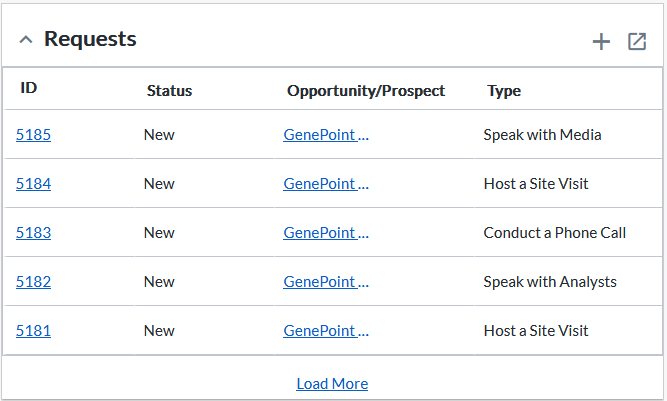
Task: Open Requests in new window icon
Action: 637,42
